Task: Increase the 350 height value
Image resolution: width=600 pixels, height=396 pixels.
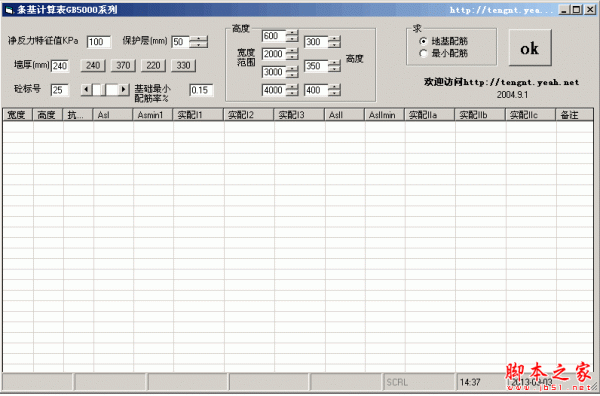Action: [x=334, y=63]
